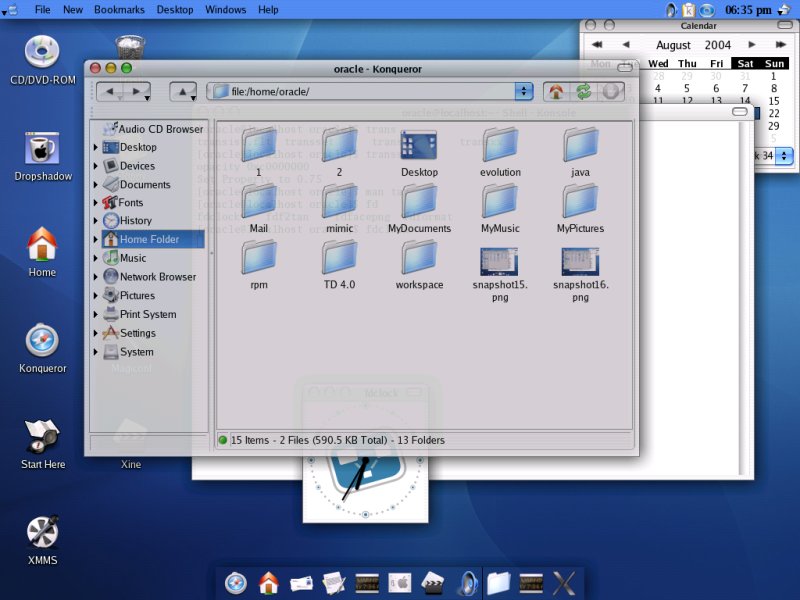This screenshot has height=600, width=800.
Task: Open the File menu
Action: 42,9
